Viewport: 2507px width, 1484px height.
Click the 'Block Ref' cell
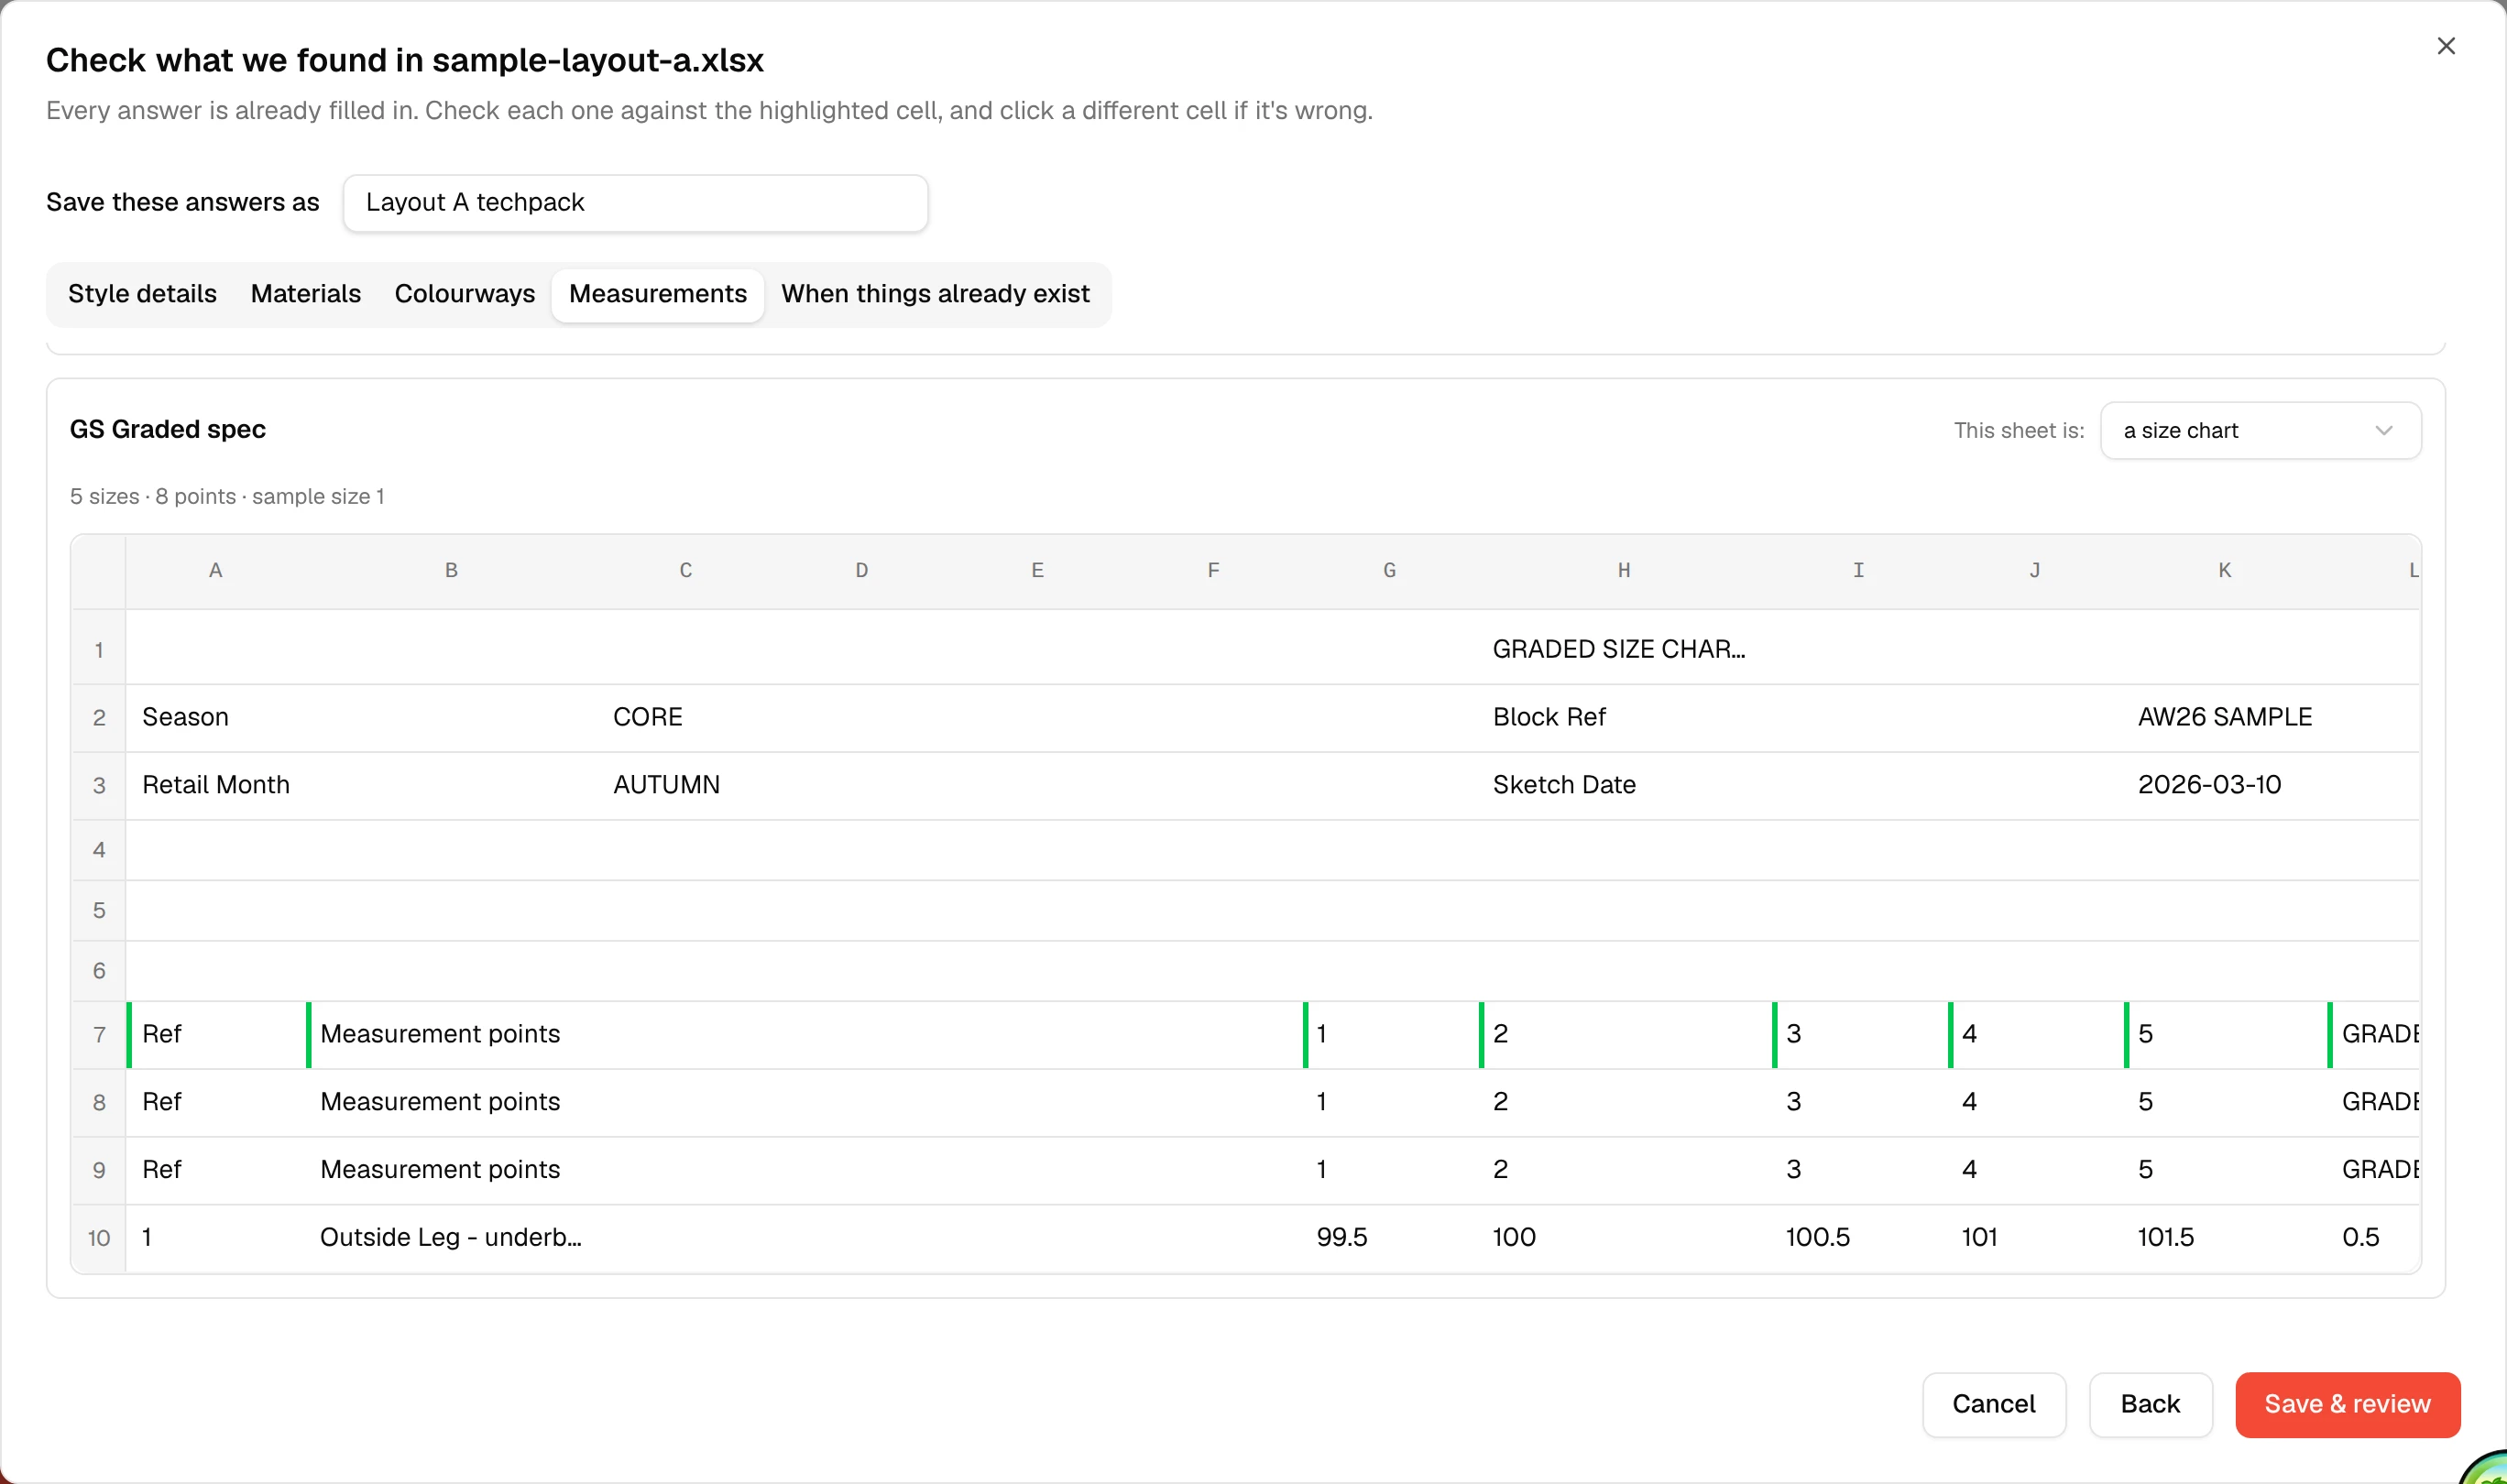1624,718
